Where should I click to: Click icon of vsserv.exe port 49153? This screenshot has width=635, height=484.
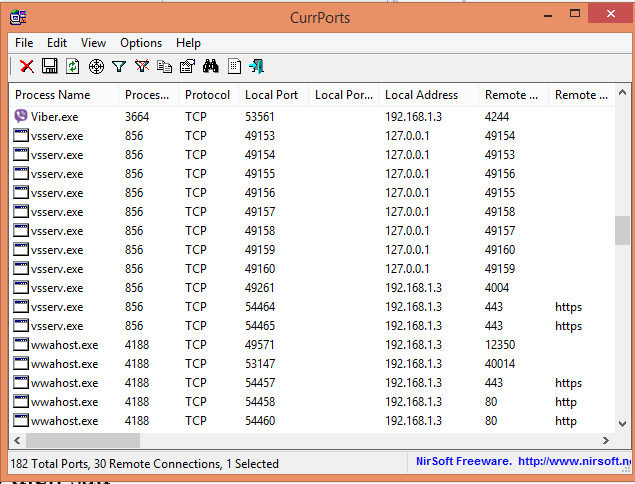click(21, 135)
